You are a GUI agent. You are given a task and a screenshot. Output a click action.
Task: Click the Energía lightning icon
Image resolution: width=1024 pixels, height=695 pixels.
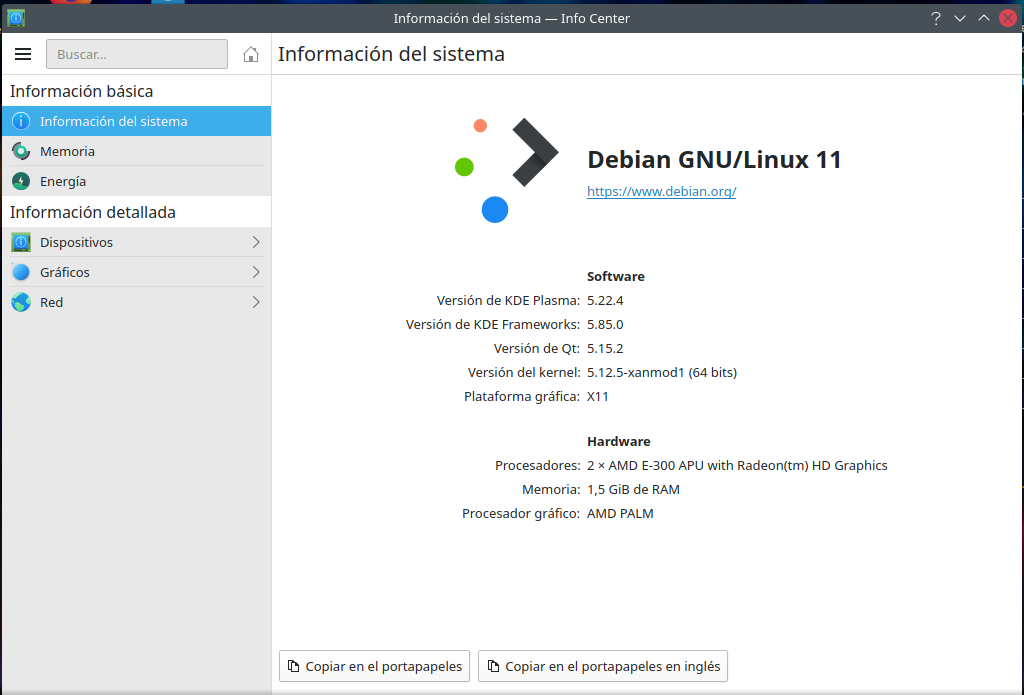21,182
